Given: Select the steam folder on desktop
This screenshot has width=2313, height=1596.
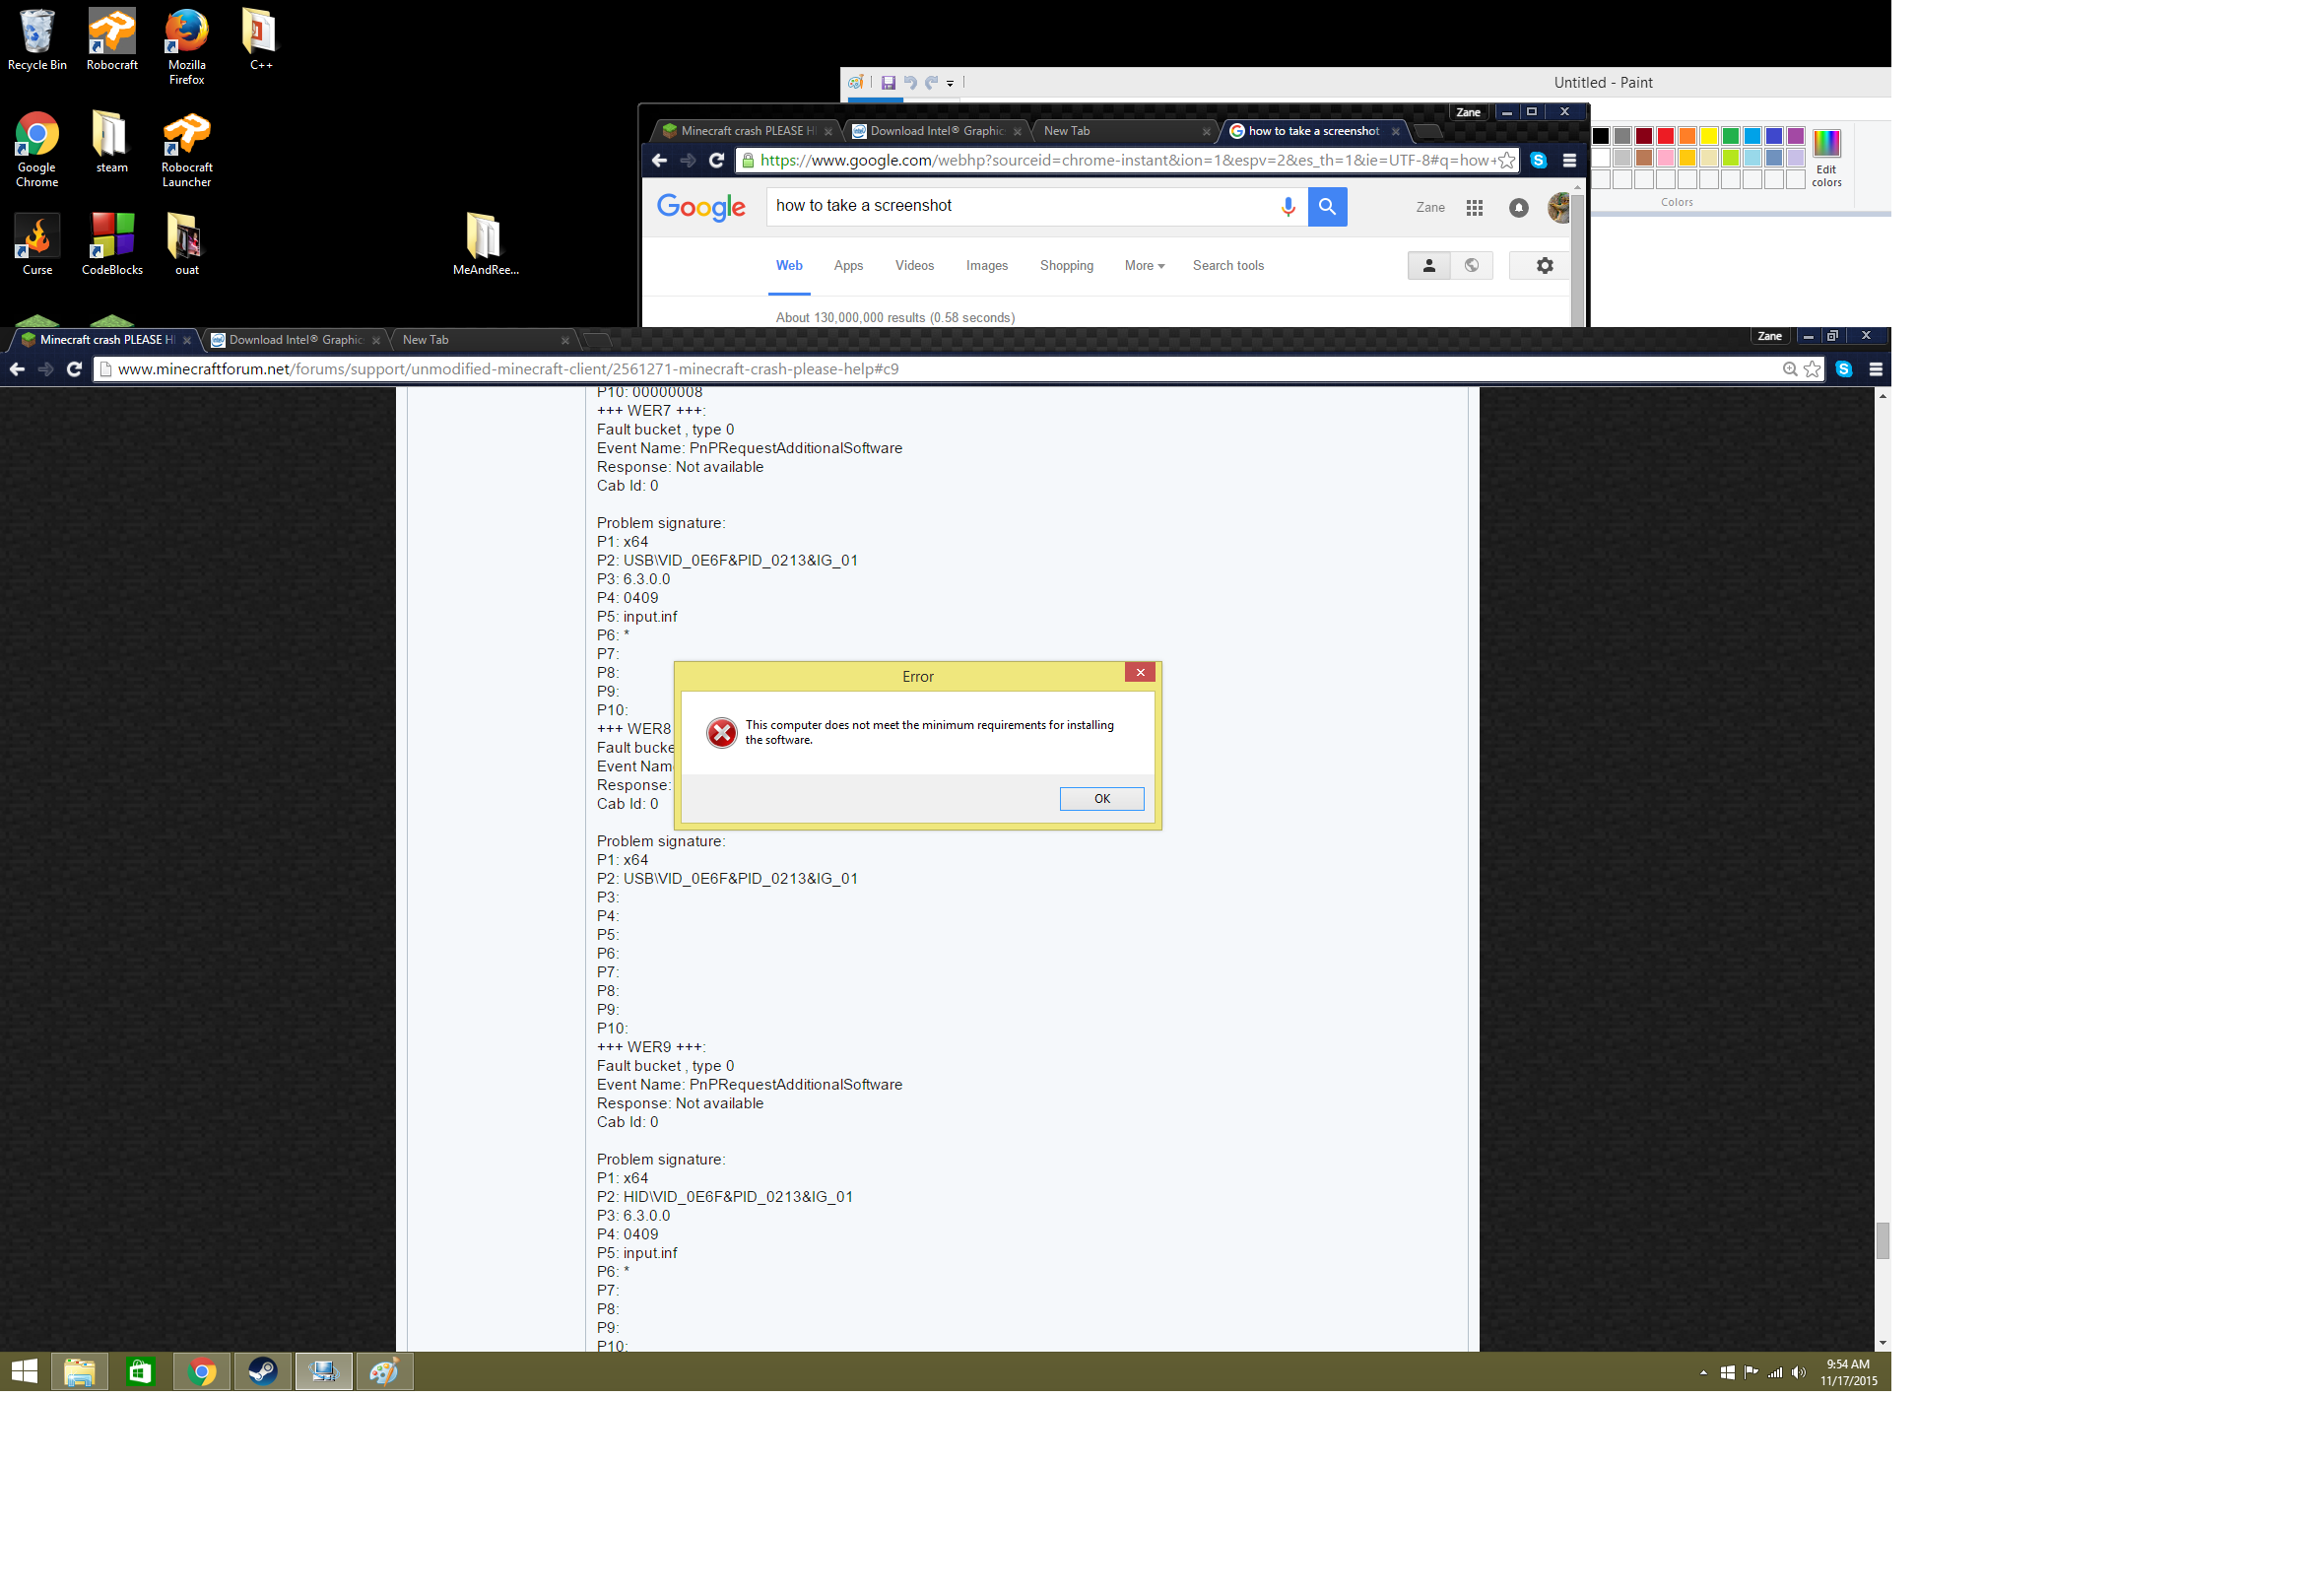Looking at the screenshot, I should pos(111,142).
